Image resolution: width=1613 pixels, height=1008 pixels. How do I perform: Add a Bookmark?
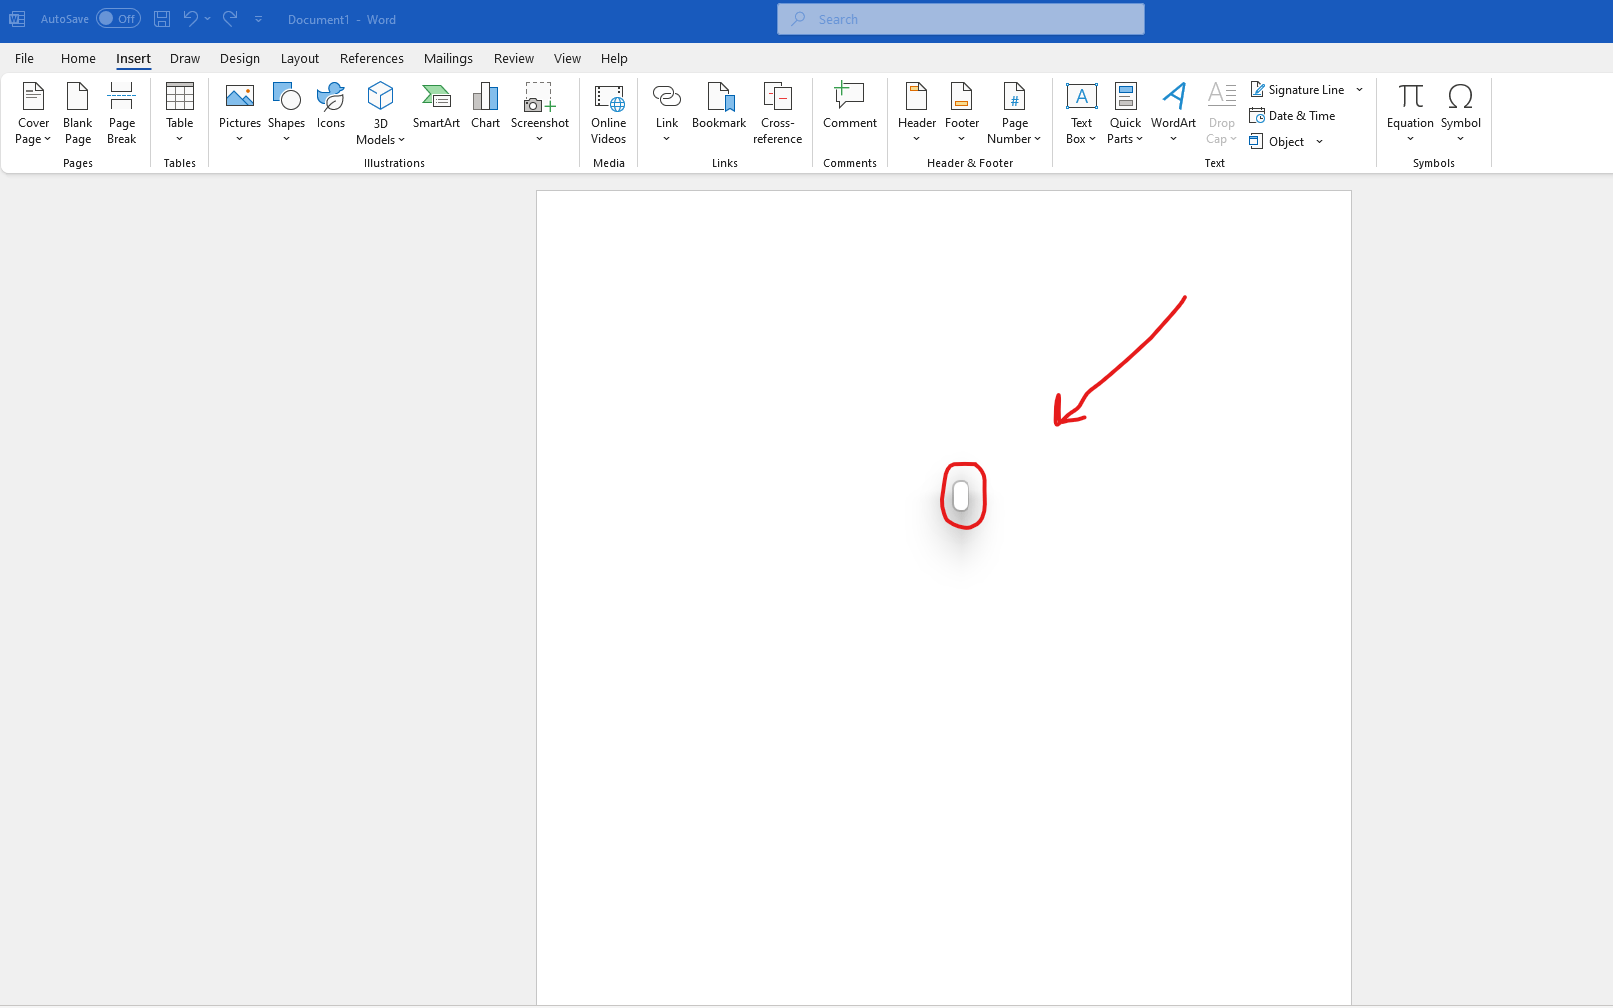tap(719, 106)
